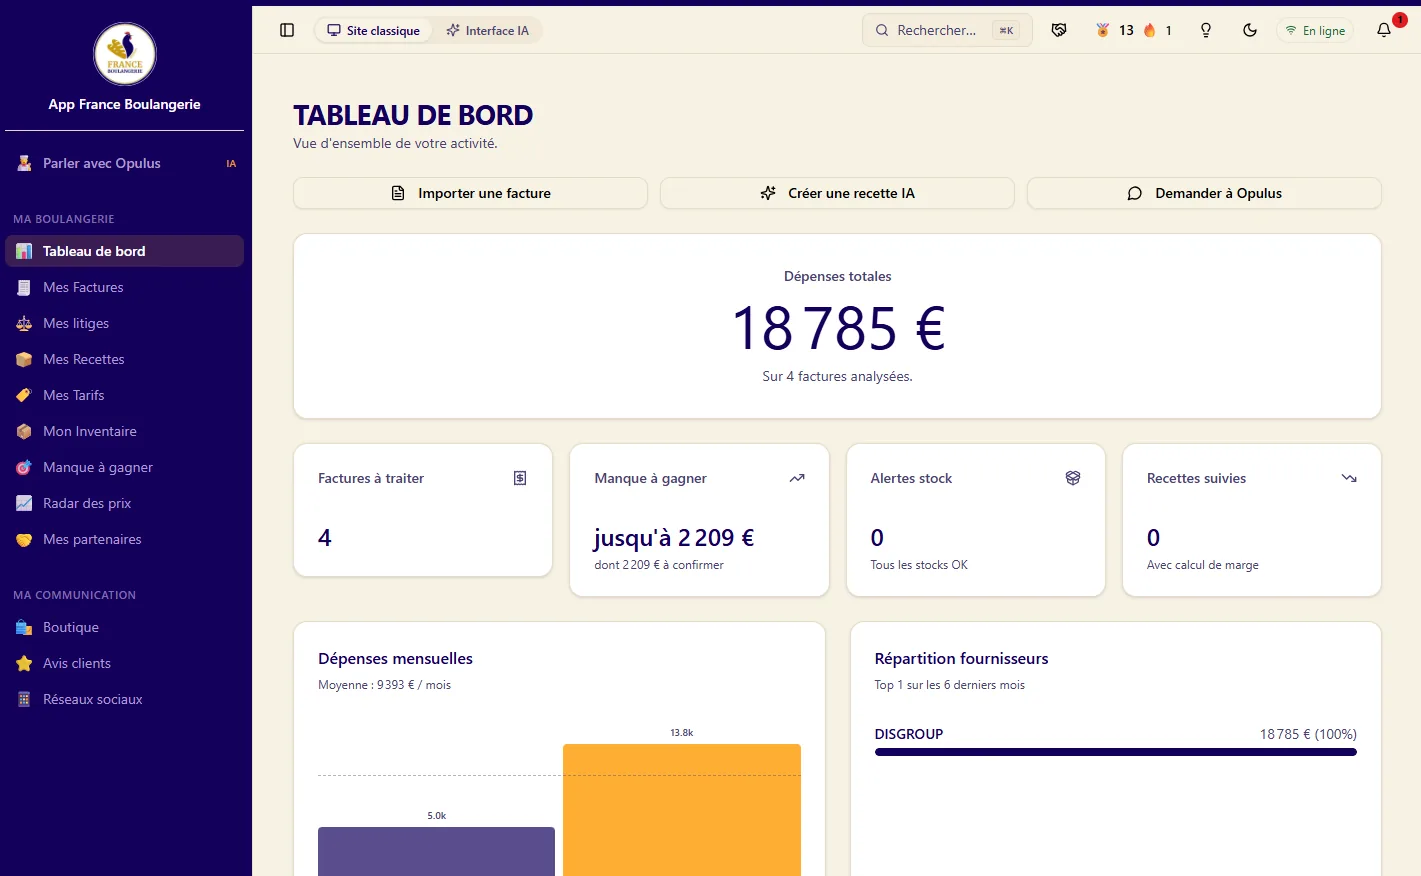The height and width of the screenshot is (876, 1421).
Task: Go to Mes Recettes
Action: [x=125, y=359]
